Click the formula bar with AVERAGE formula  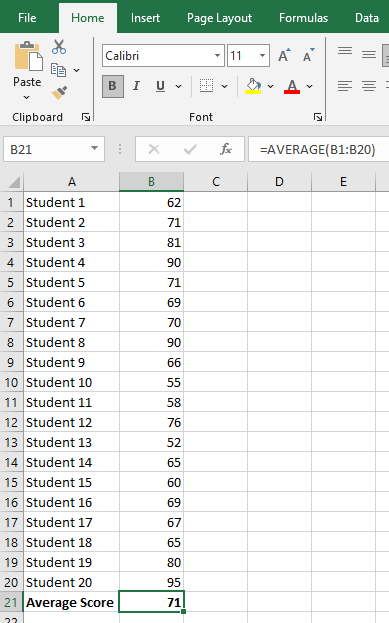tap(318, 149)
